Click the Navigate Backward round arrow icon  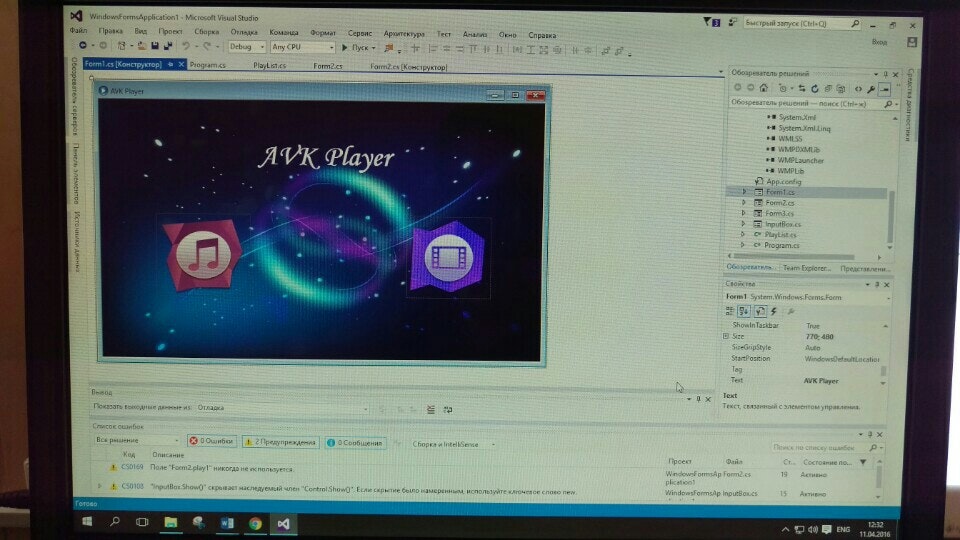coord(83,46)
